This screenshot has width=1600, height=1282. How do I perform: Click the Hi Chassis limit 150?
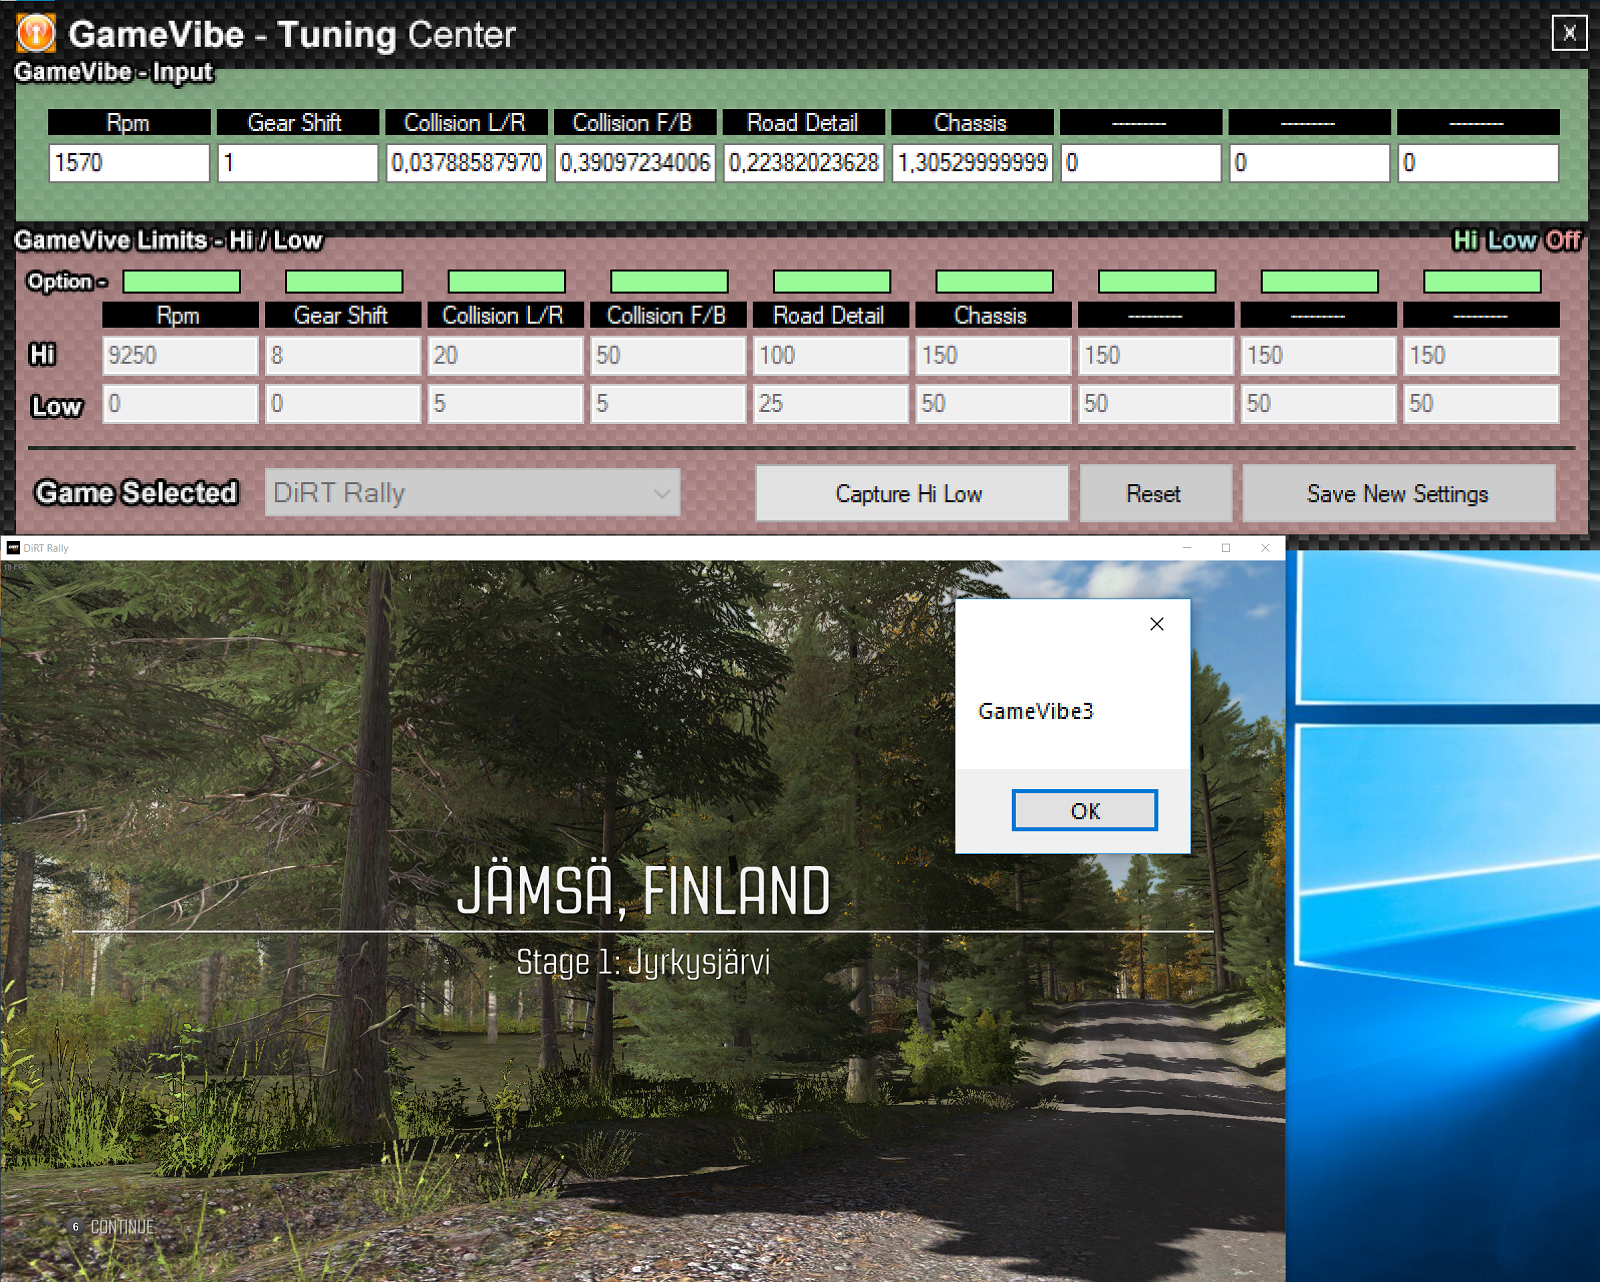993,356
